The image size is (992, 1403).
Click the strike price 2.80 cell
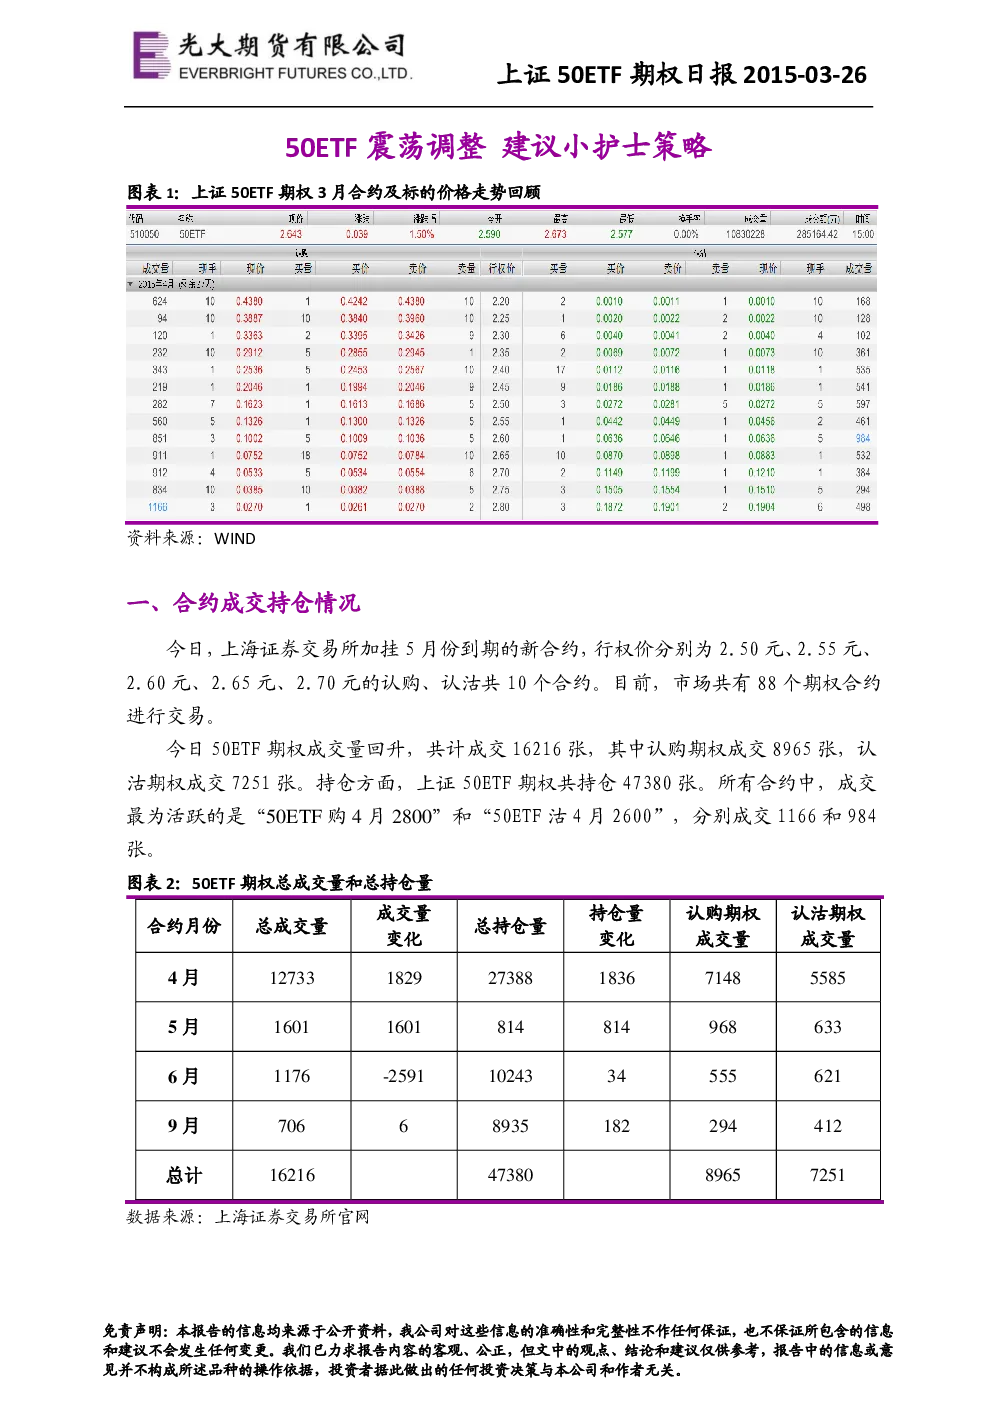[501, 507]
